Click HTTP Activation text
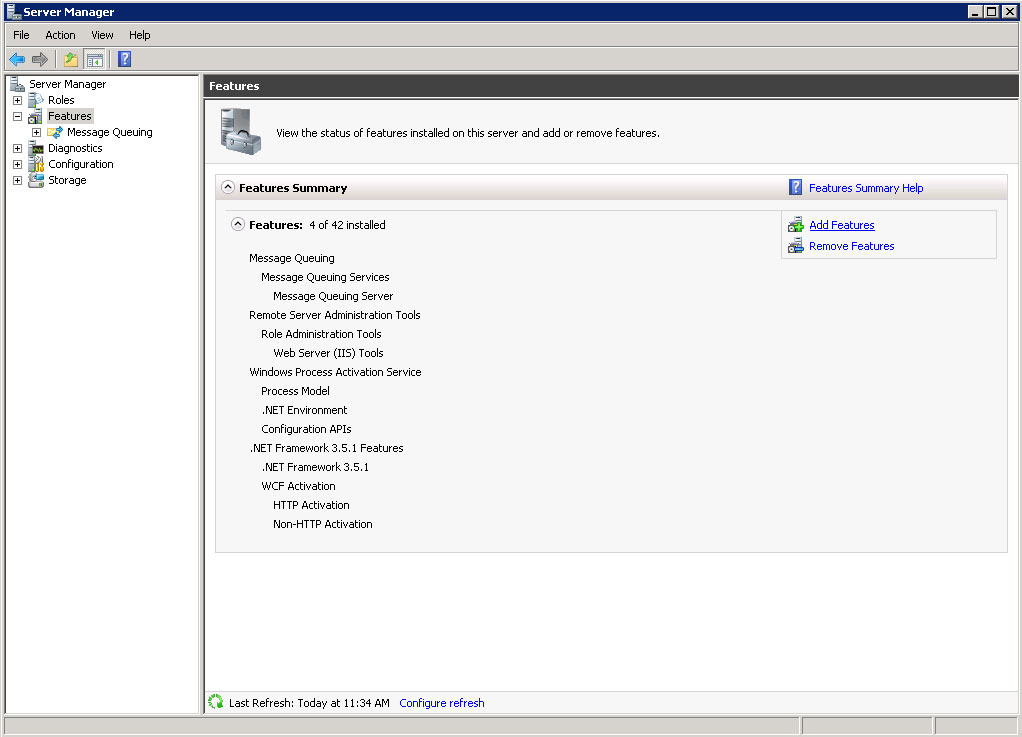Viewport: 1022px width, 737px height. click(311, 505)
